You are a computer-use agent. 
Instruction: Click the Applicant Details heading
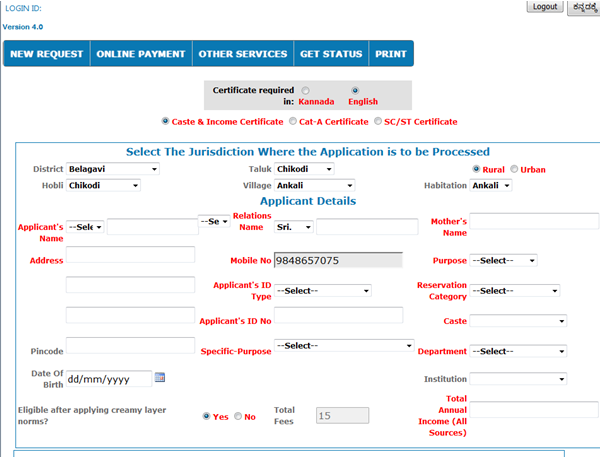pyautogui.click(x=308, y=201)
